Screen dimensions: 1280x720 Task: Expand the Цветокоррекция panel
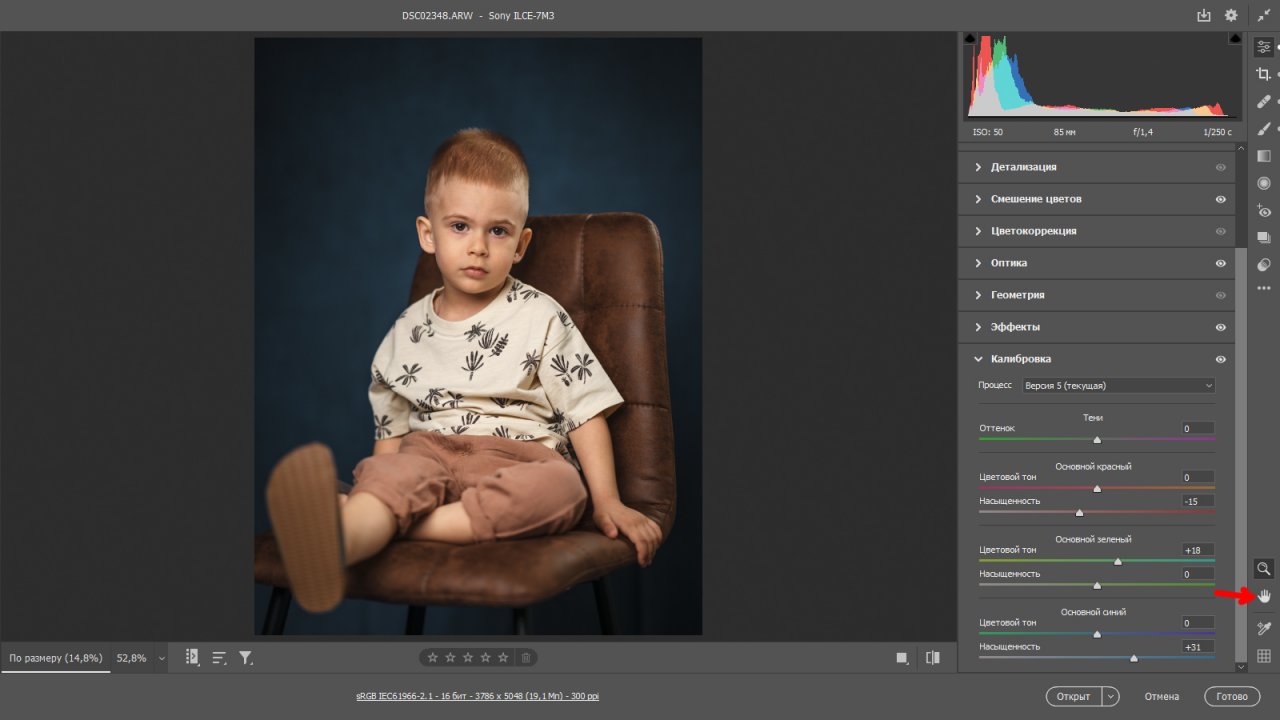click(978, 231)
